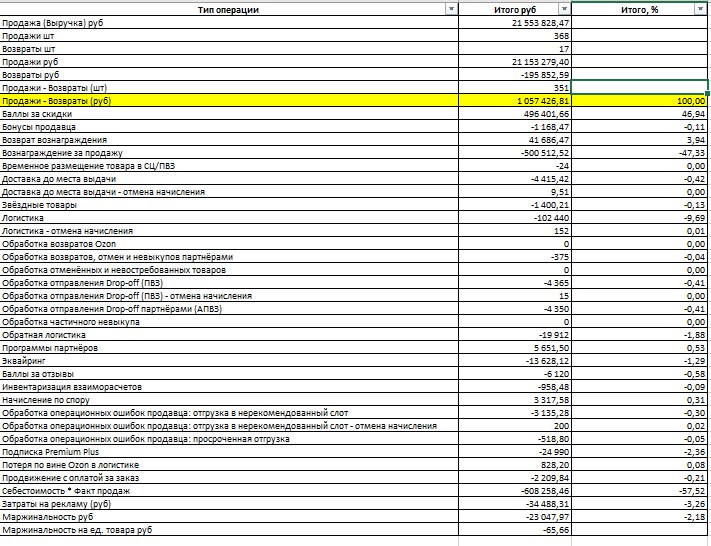Click the selected empty cell beside 351
The width and height of the screenshot is (711, 546).
tap(639, 88)
